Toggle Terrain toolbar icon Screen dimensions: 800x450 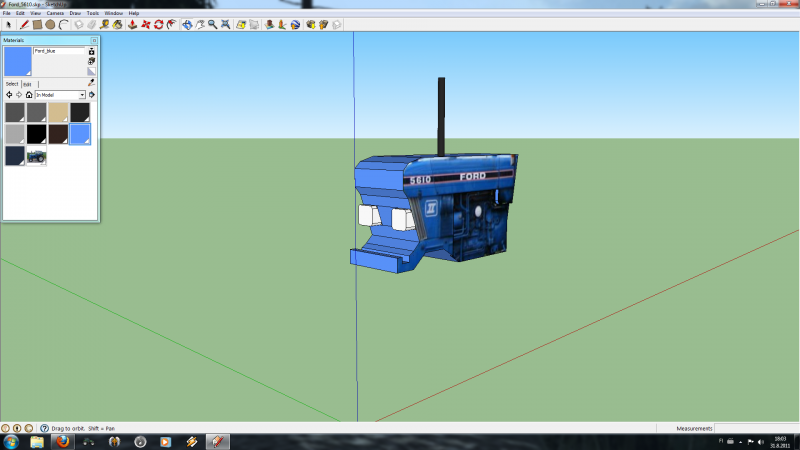click(x=254, y=24)
